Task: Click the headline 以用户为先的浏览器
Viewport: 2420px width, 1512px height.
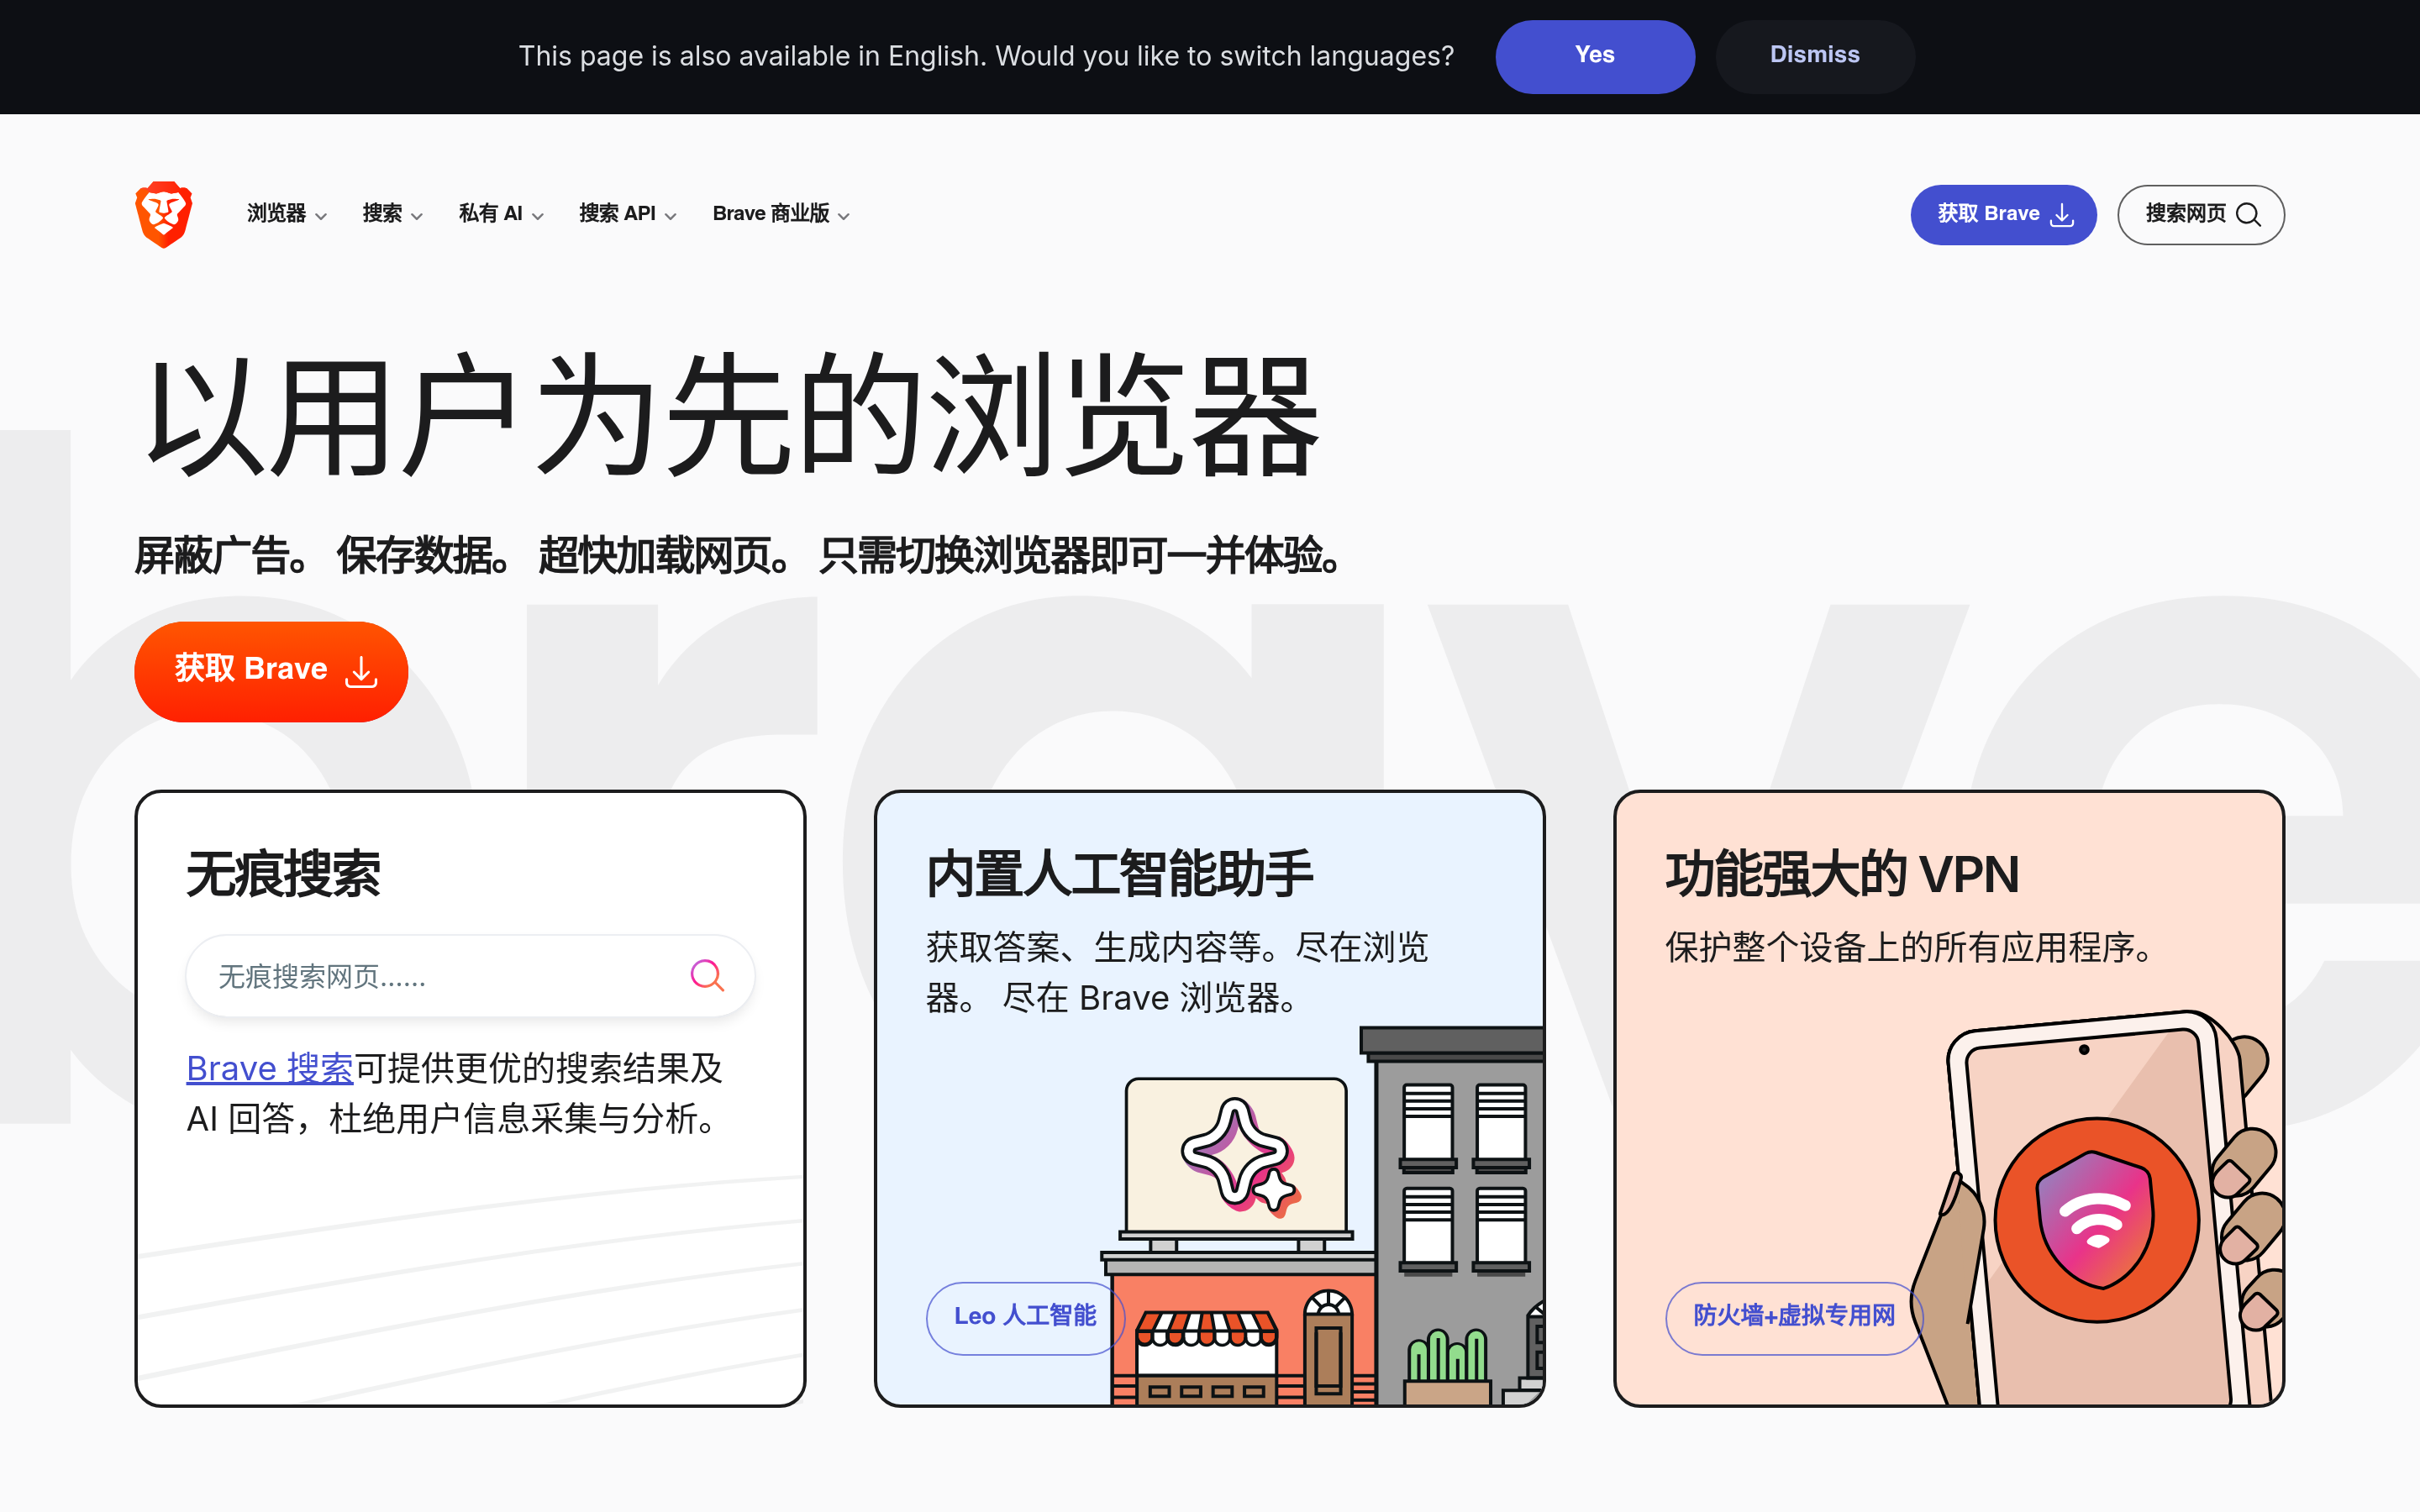Action: coord(733,415)
